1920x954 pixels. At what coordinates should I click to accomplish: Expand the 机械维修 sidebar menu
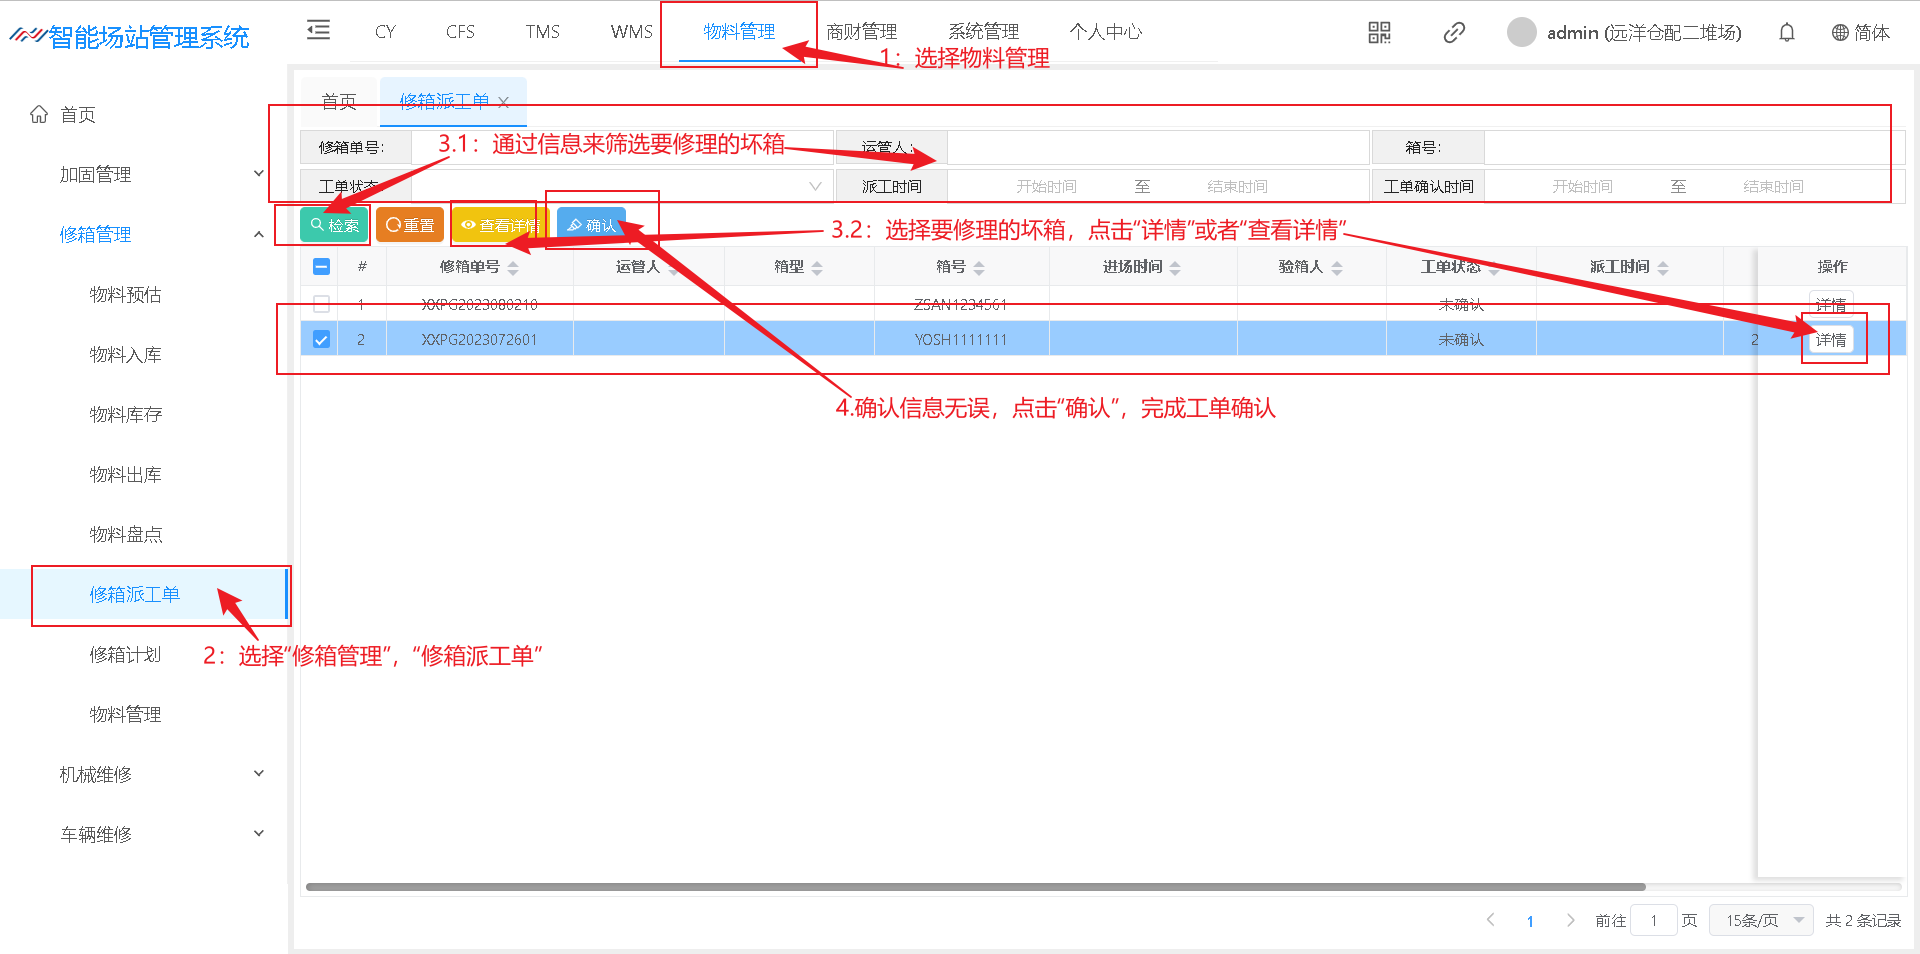[160, 774]
